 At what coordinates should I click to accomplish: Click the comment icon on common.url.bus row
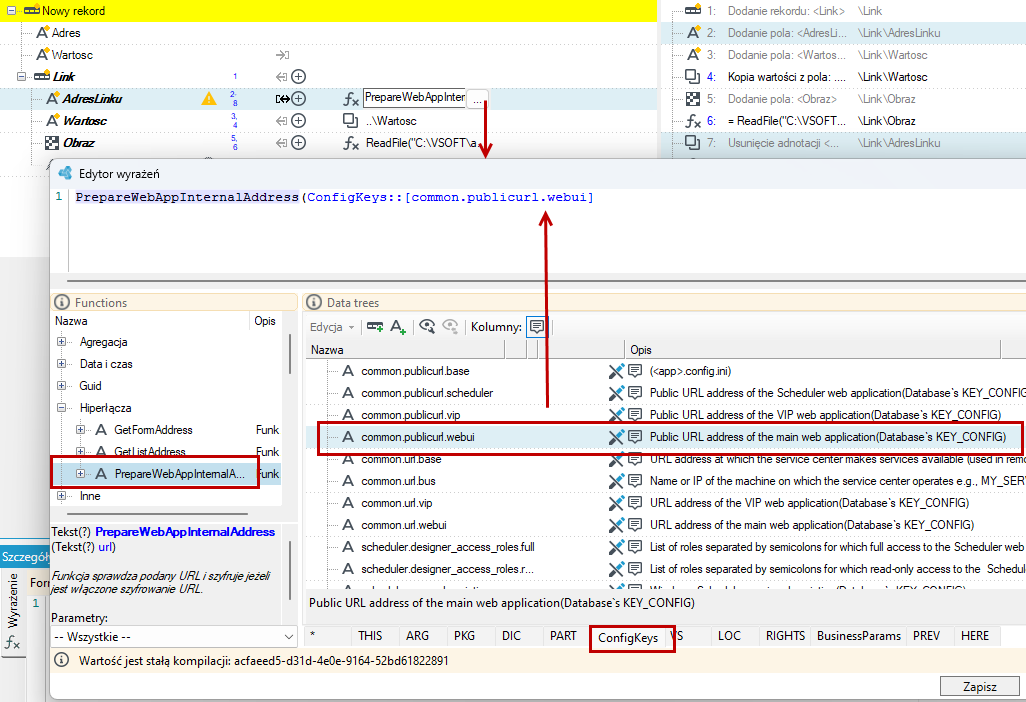click(x=635, y=481)
